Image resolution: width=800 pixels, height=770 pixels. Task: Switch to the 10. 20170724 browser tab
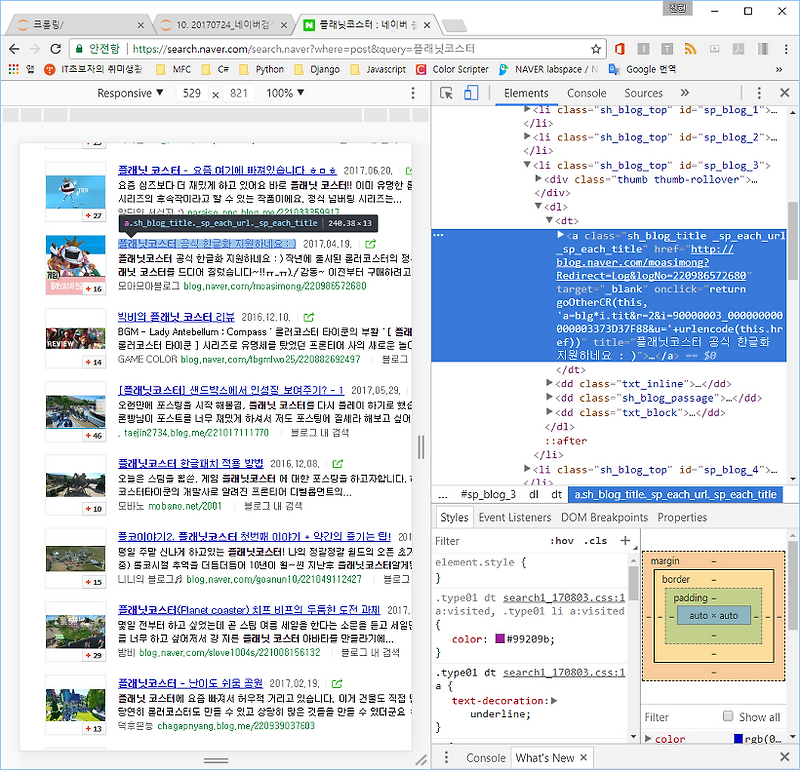[222, 24]
